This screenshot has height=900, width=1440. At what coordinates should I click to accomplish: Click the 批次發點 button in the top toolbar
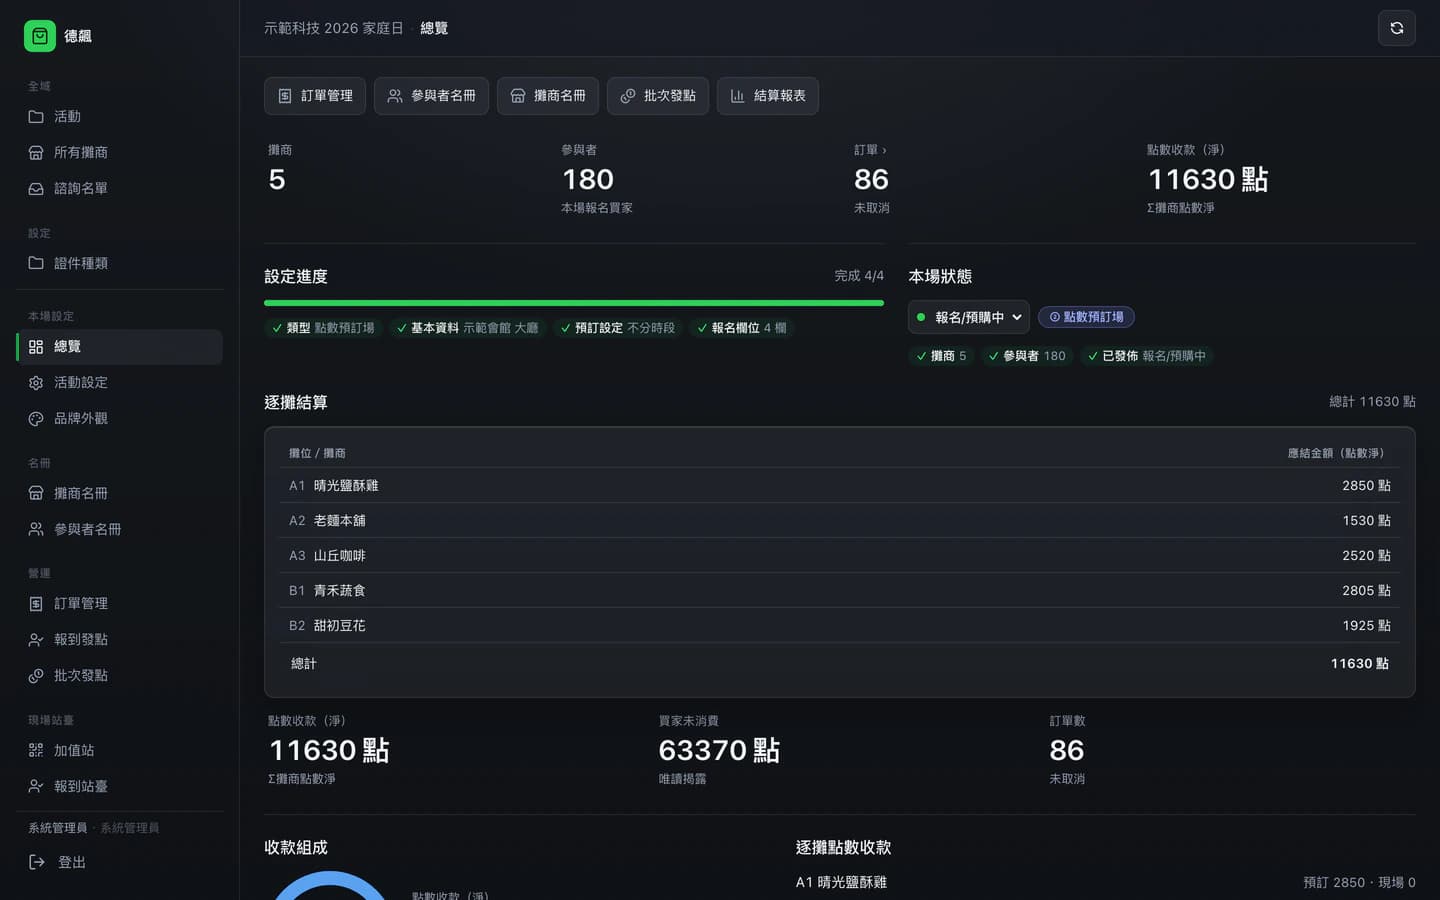658,96
